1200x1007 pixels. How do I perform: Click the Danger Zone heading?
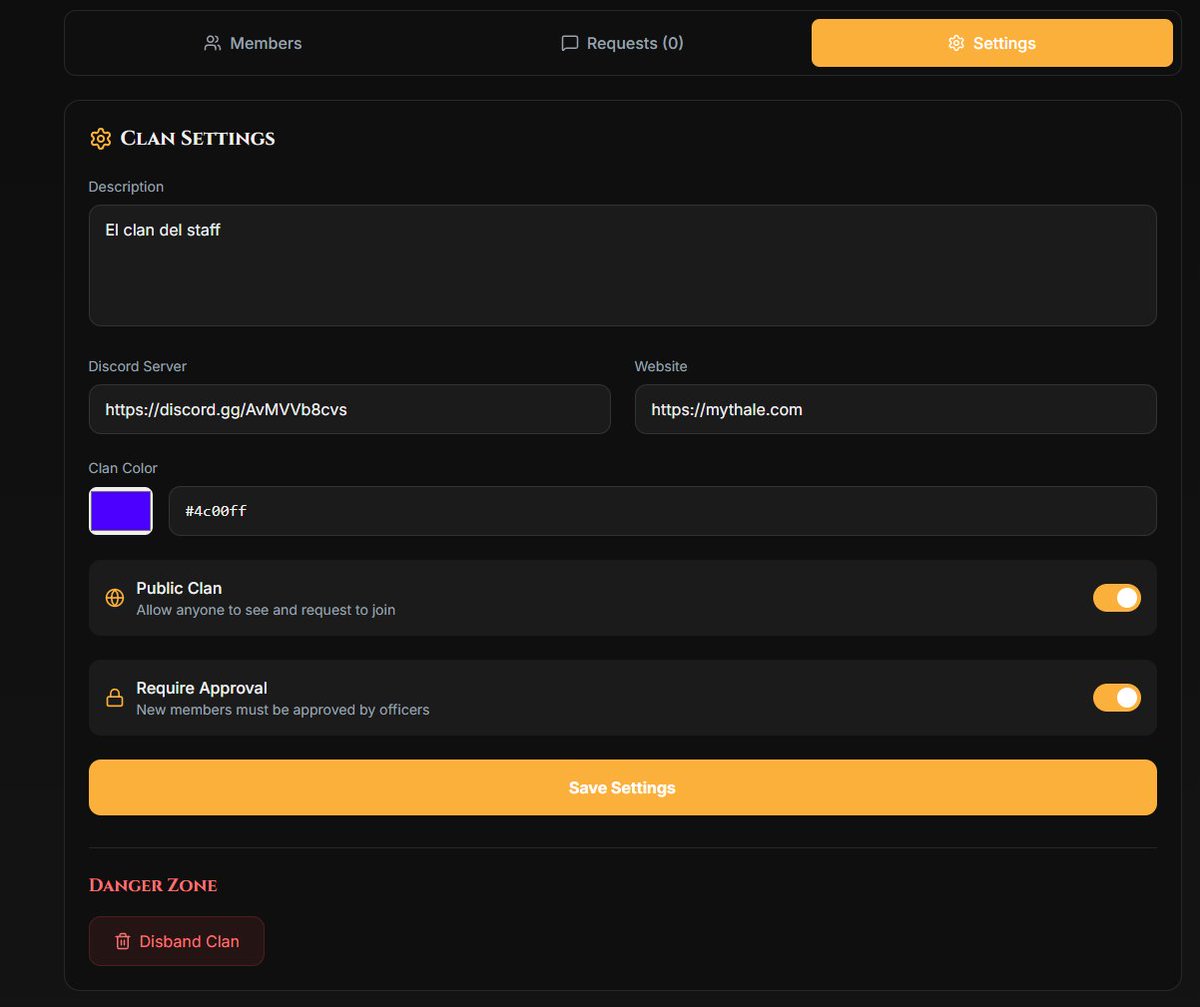point(153,885)
